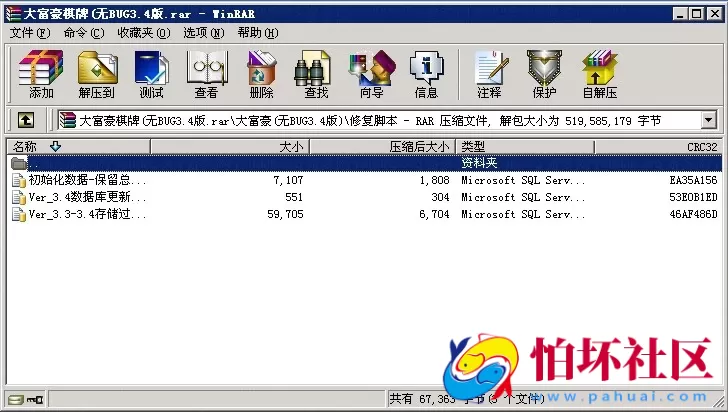Close the WinRAR window
The height and width of the screenshot is (412, 728).
715,14
